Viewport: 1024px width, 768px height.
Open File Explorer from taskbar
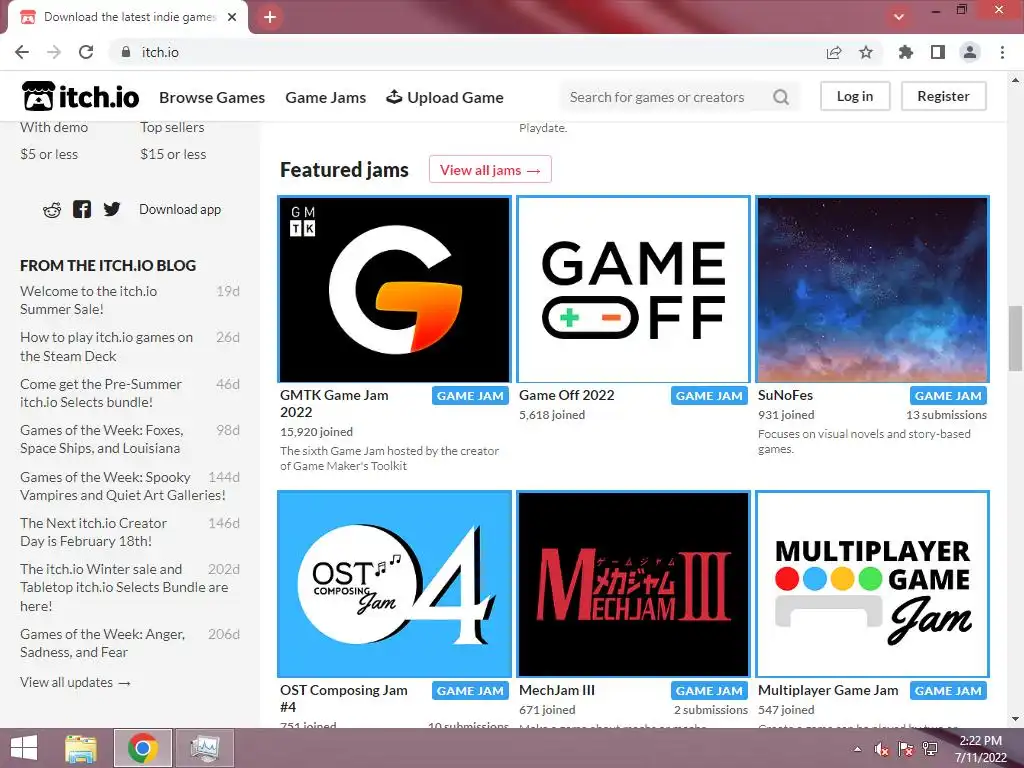pyautogui.click(x=81, y=748)
